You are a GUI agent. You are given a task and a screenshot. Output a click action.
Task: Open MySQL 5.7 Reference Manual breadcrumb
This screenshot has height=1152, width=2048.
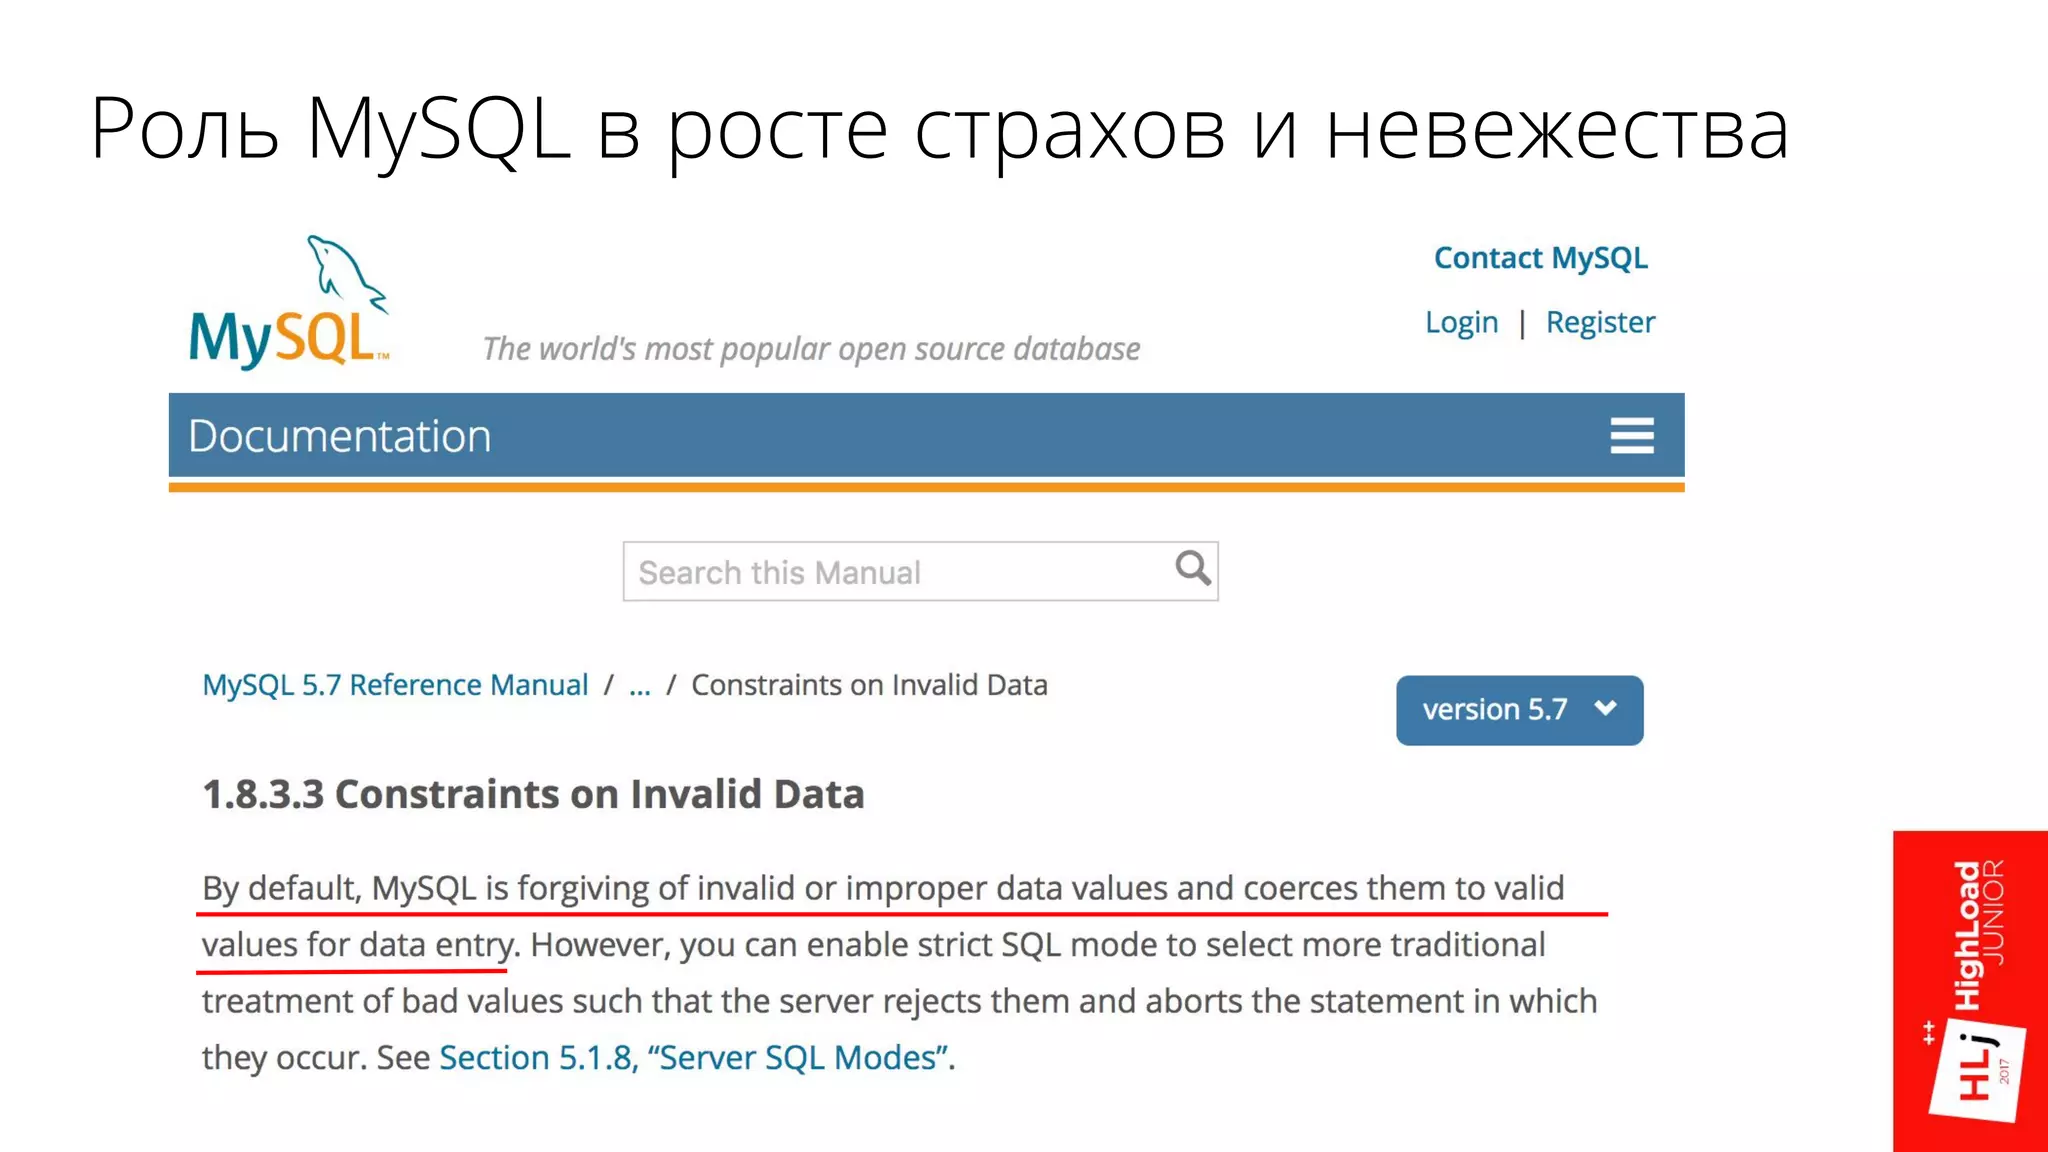[395, 685]
